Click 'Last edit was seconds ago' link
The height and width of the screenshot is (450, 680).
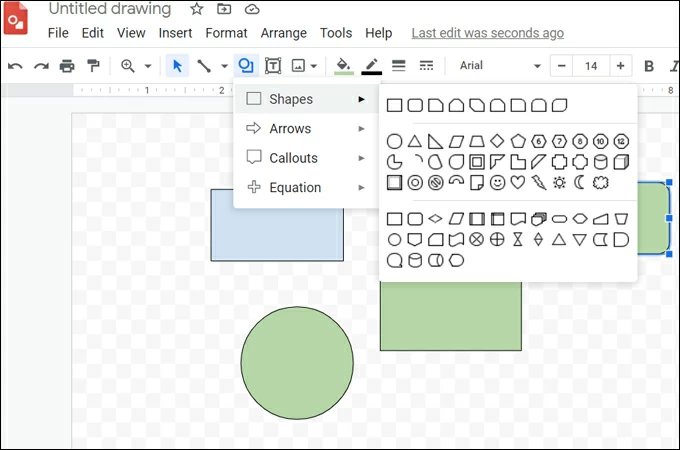(x=487, y=33)
